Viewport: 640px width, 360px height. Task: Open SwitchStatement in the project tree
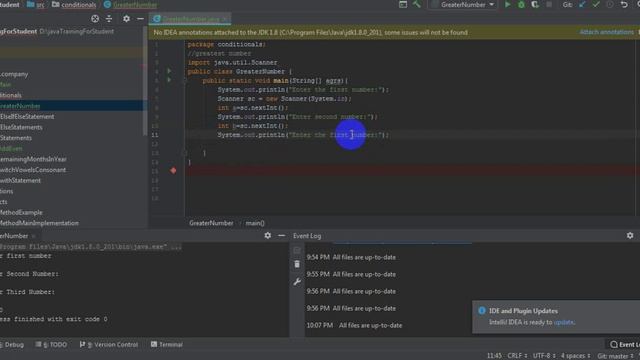(20, 180)
